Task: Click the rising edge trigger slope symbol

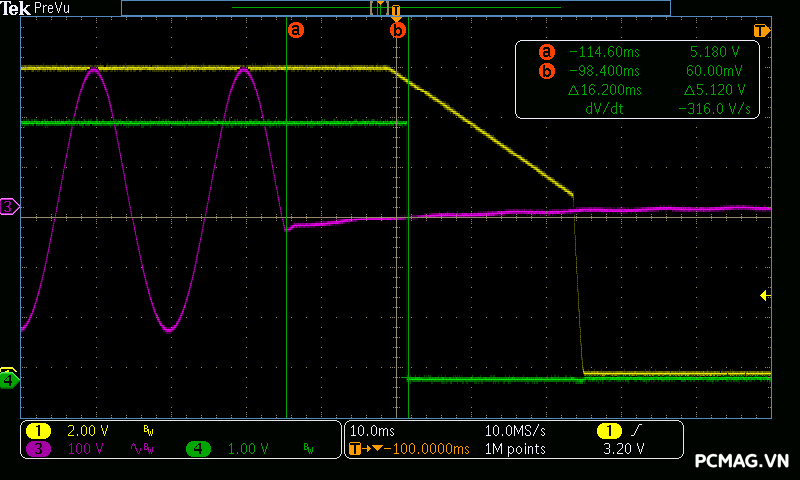Action: point(635,430)
